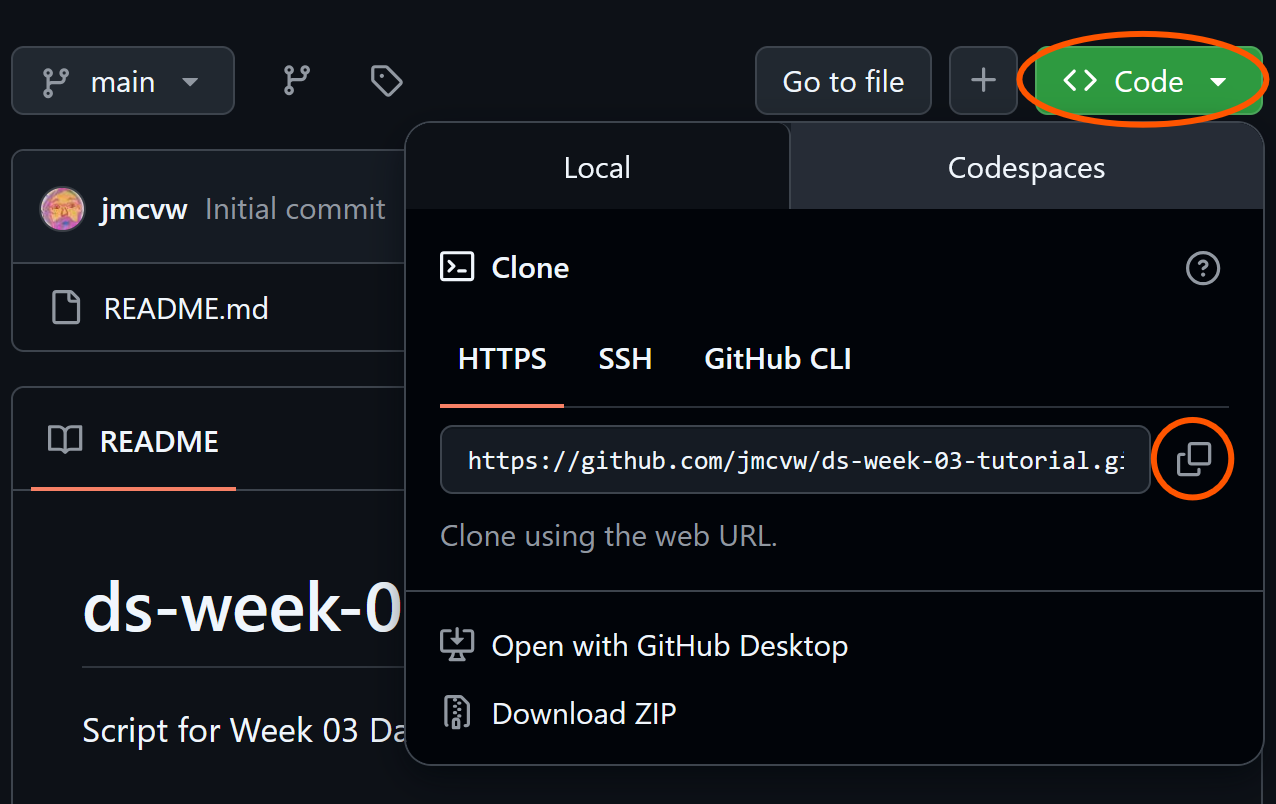The height and width of the screenshot is (804, 1276).
Task: Click the tags icon
Action: coord(386,81)
